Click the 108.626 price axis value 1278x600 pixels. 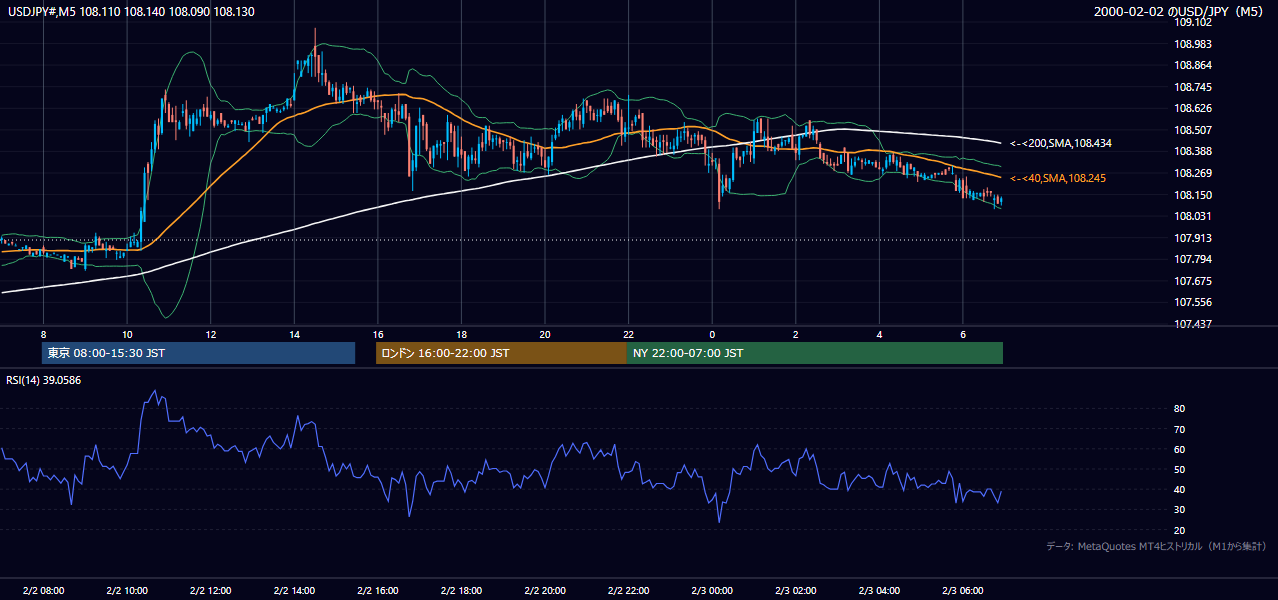pyautogui.click(x=1193, y=108)
